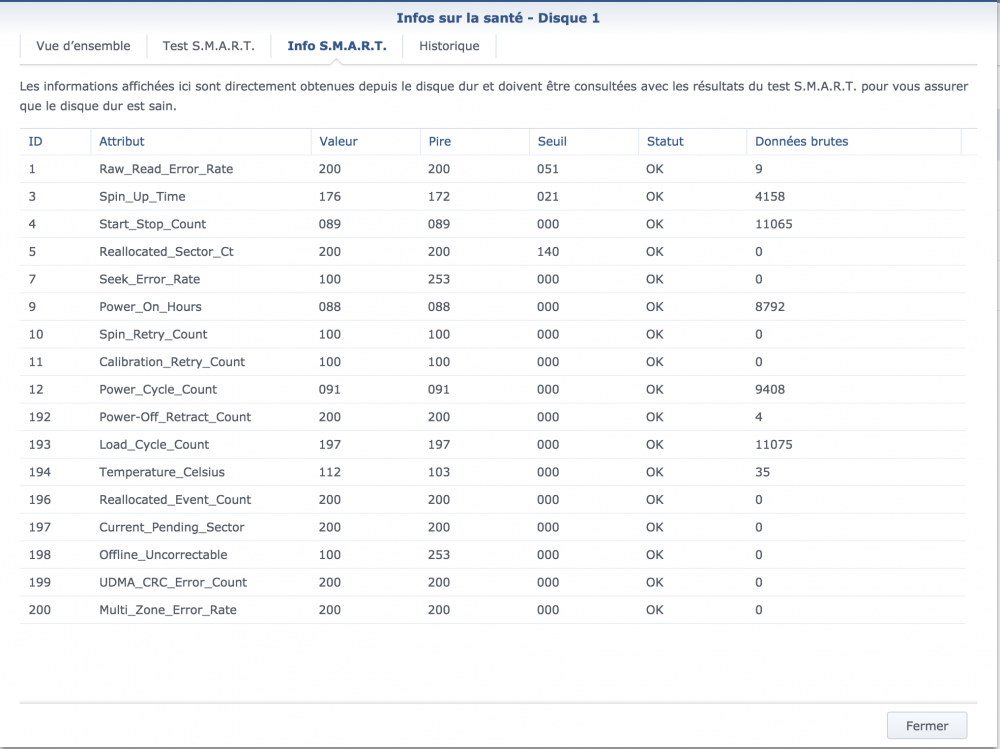Click the worst value 172
Screen dimensions: 1000x749
pyautogui.click(x=439, y=197)
